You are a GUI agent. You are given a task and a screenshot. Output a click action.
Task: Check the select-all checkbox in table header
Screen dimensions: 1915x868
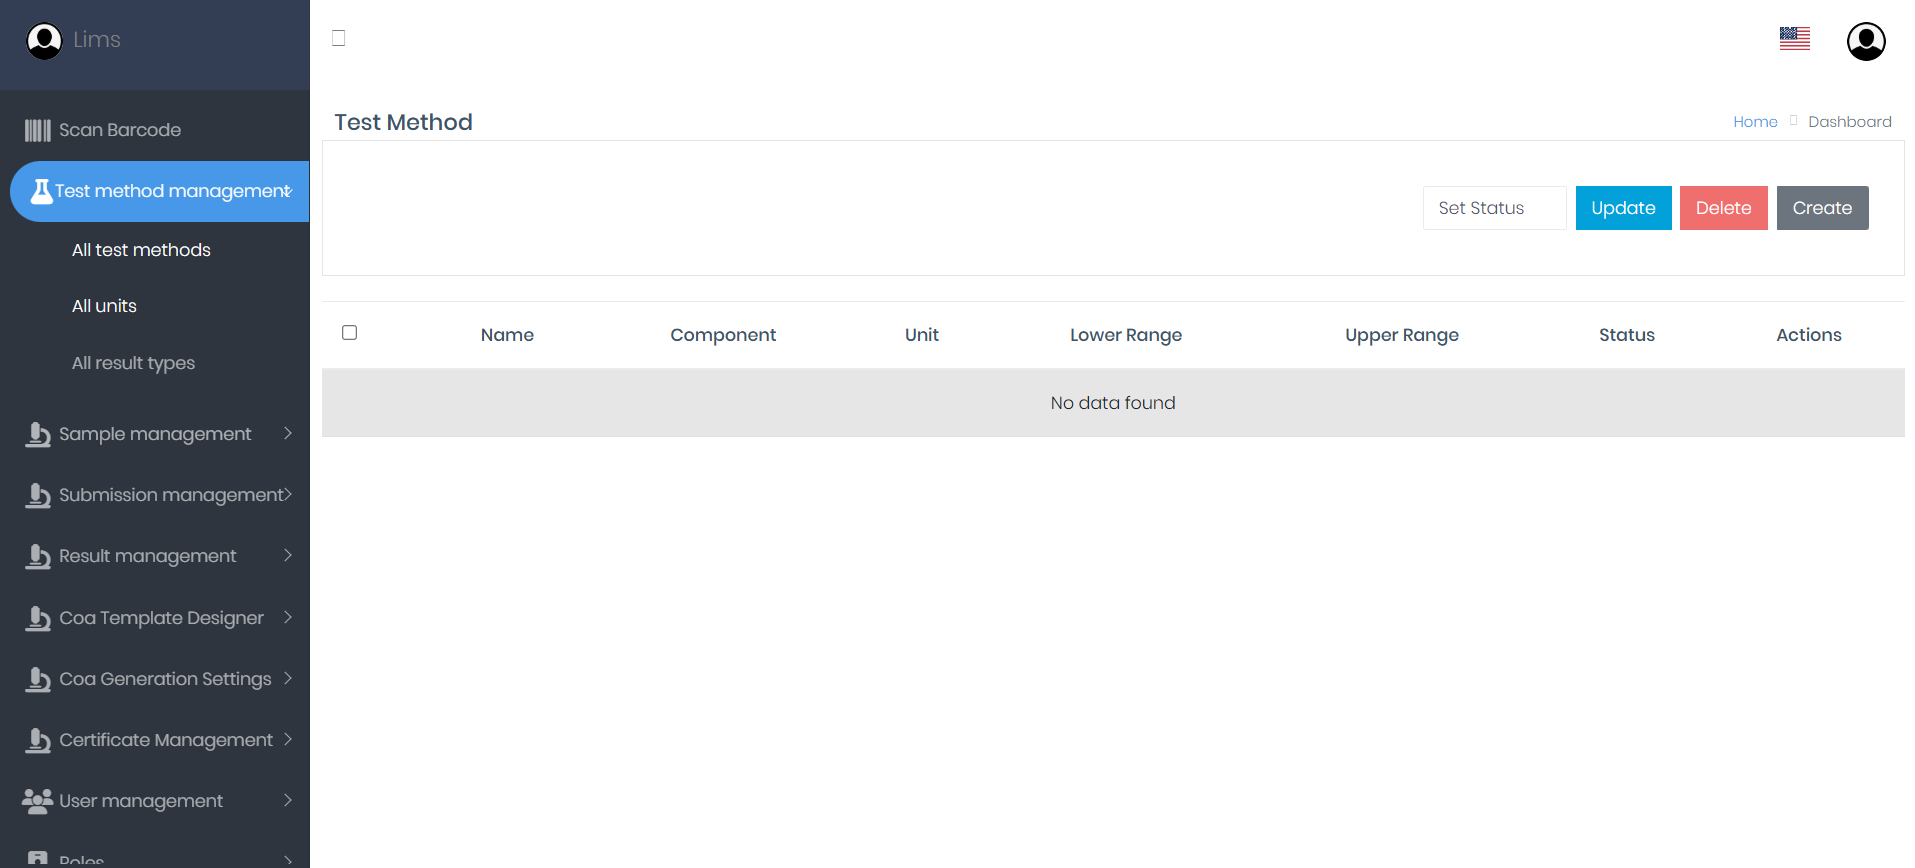[x=349, y=333]
